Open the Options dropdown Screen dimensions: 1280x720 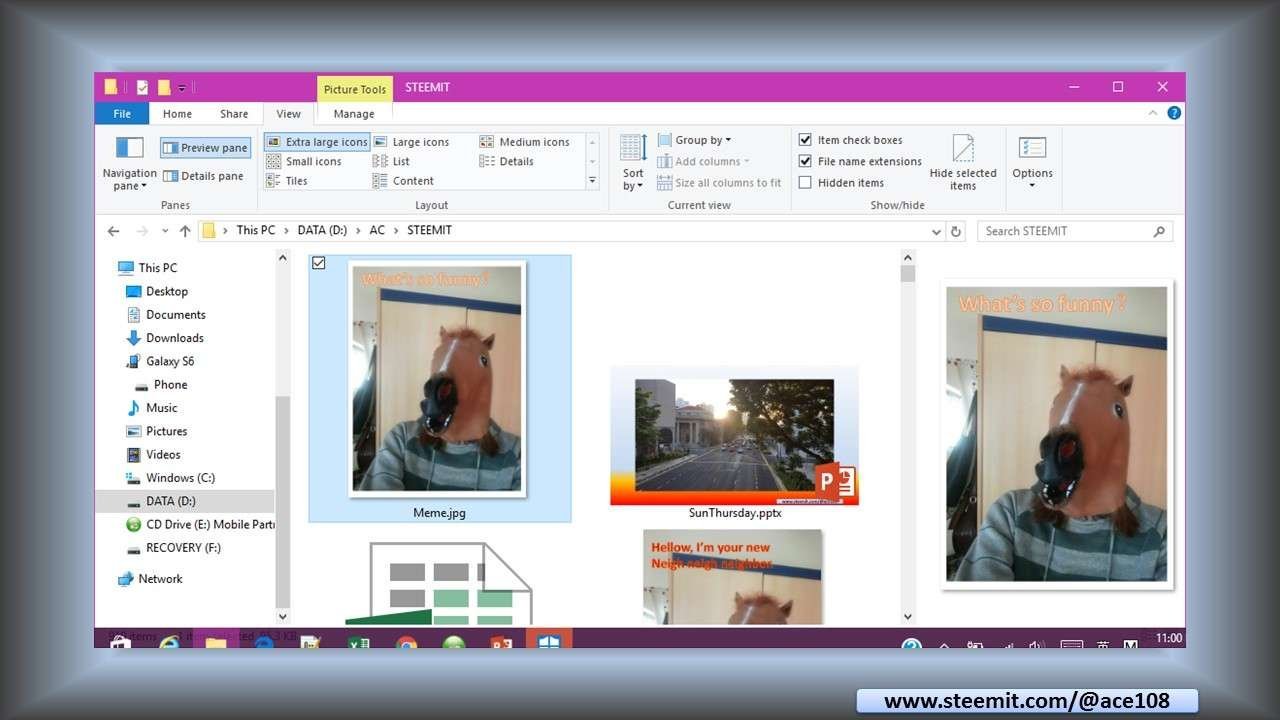tap(1032, 163)
